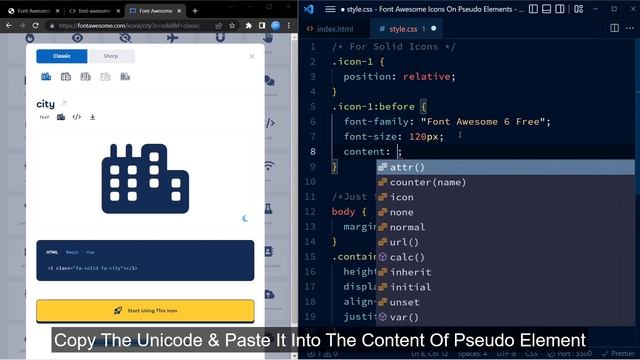Copy the city SVG code icon

[x=77, y=117]
